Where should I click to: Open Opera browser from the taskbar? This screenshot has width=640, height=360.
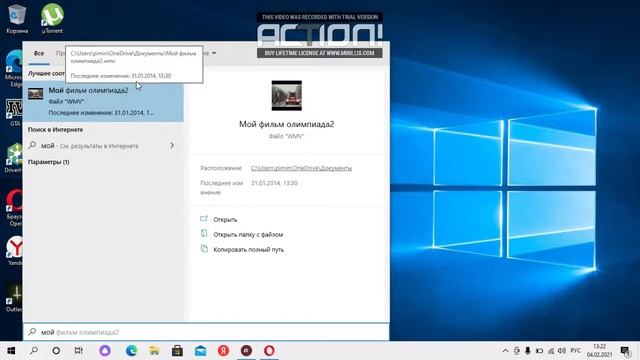coord(269,351)
